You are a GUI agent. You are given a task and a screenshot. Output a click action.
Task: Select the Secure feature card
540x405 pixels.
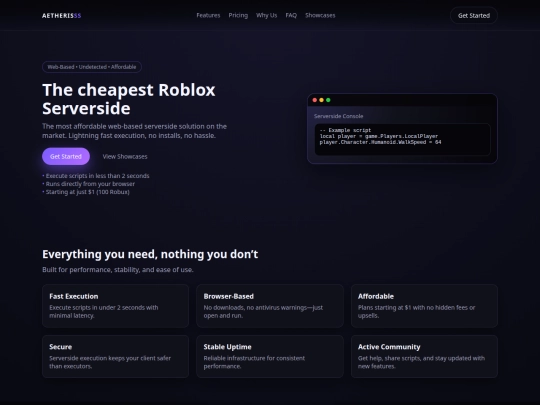(115, 356)
